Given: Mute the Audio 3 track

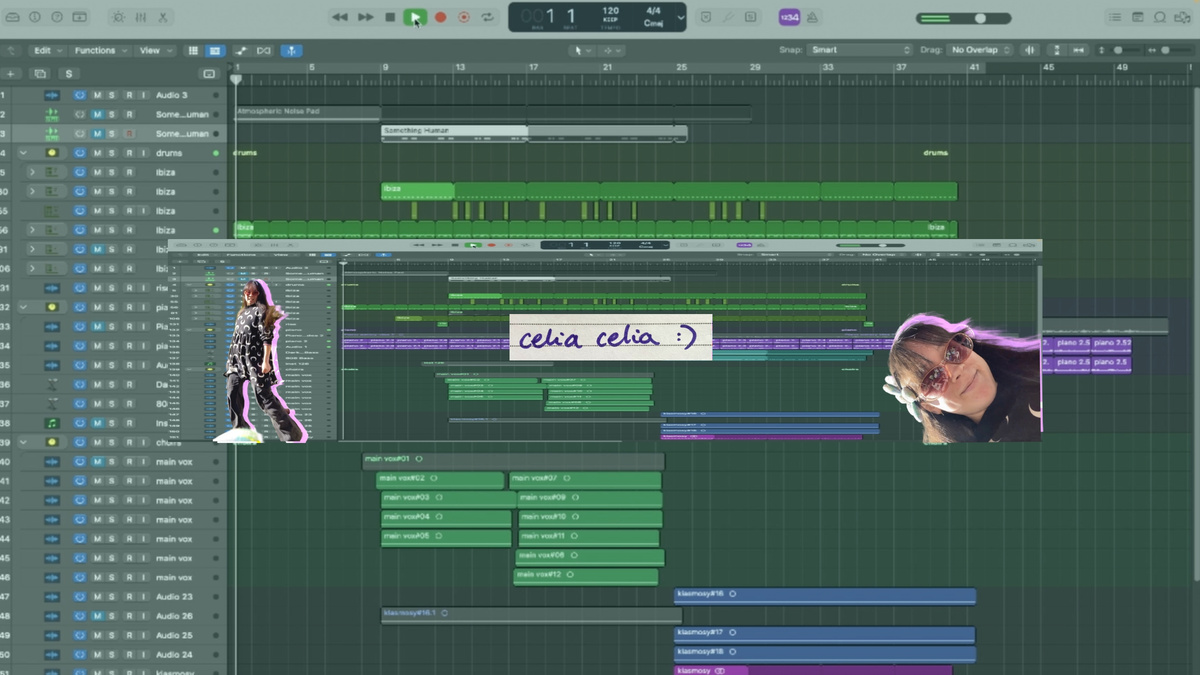Looking at the screenshot, I should [x=97, y=95].
